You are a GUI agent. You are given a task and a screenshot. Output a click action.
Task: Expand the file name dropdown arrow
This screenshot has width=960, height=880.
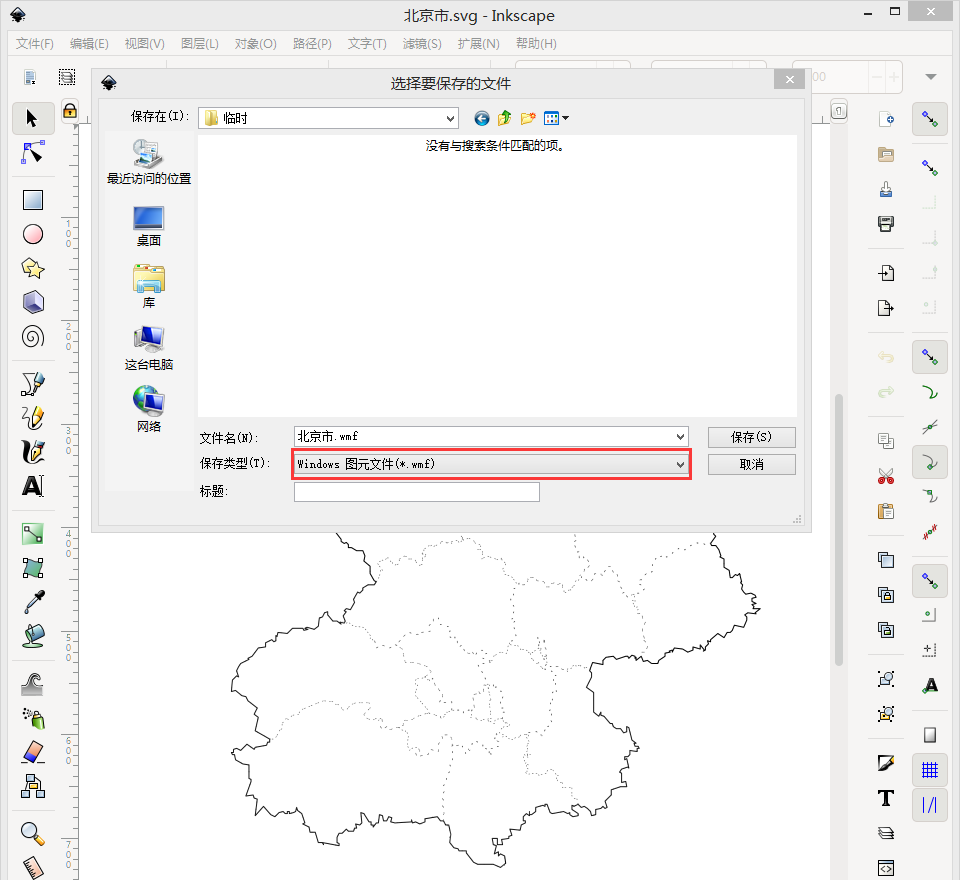(680, 437)
